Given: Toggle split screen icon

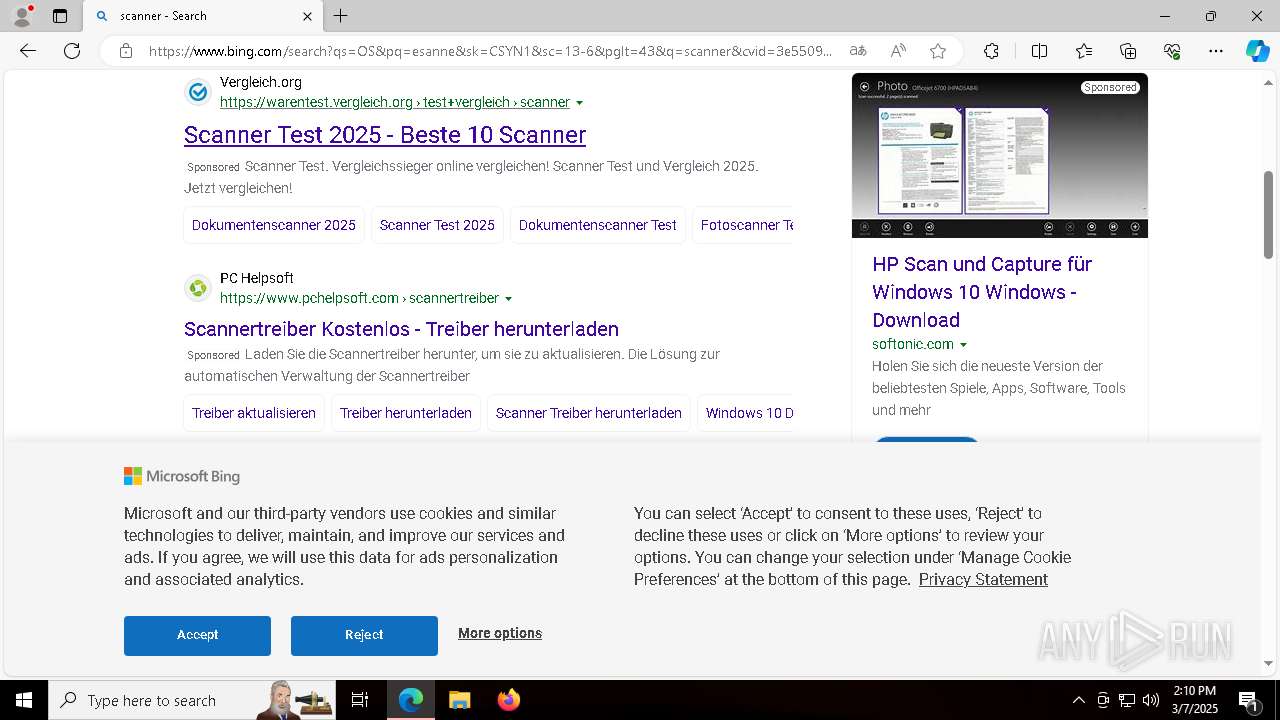Looking at the screenshot, I should (1039, 51).
